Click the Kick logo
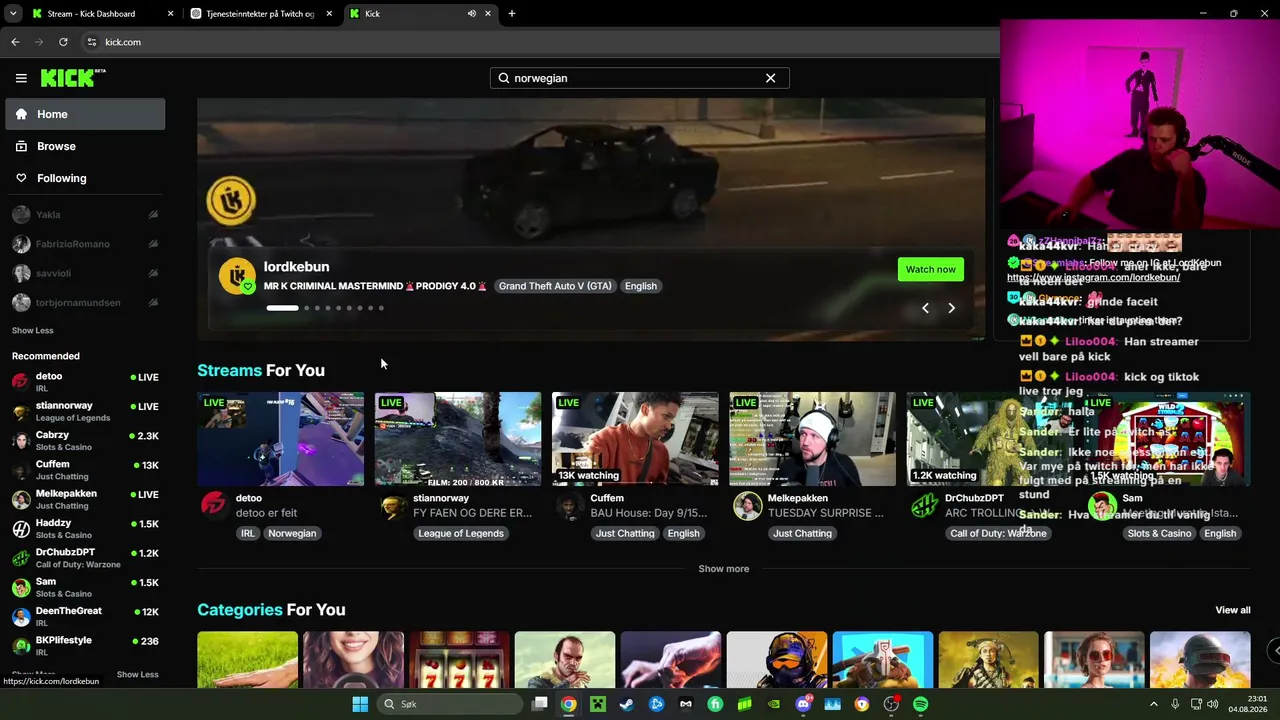 pos(73,78)
